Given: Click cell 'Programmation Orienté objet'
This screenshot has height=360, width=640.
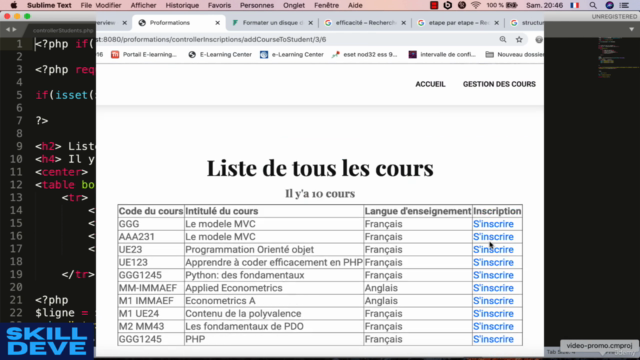Looking at the screenshot, I should (274, 249).
